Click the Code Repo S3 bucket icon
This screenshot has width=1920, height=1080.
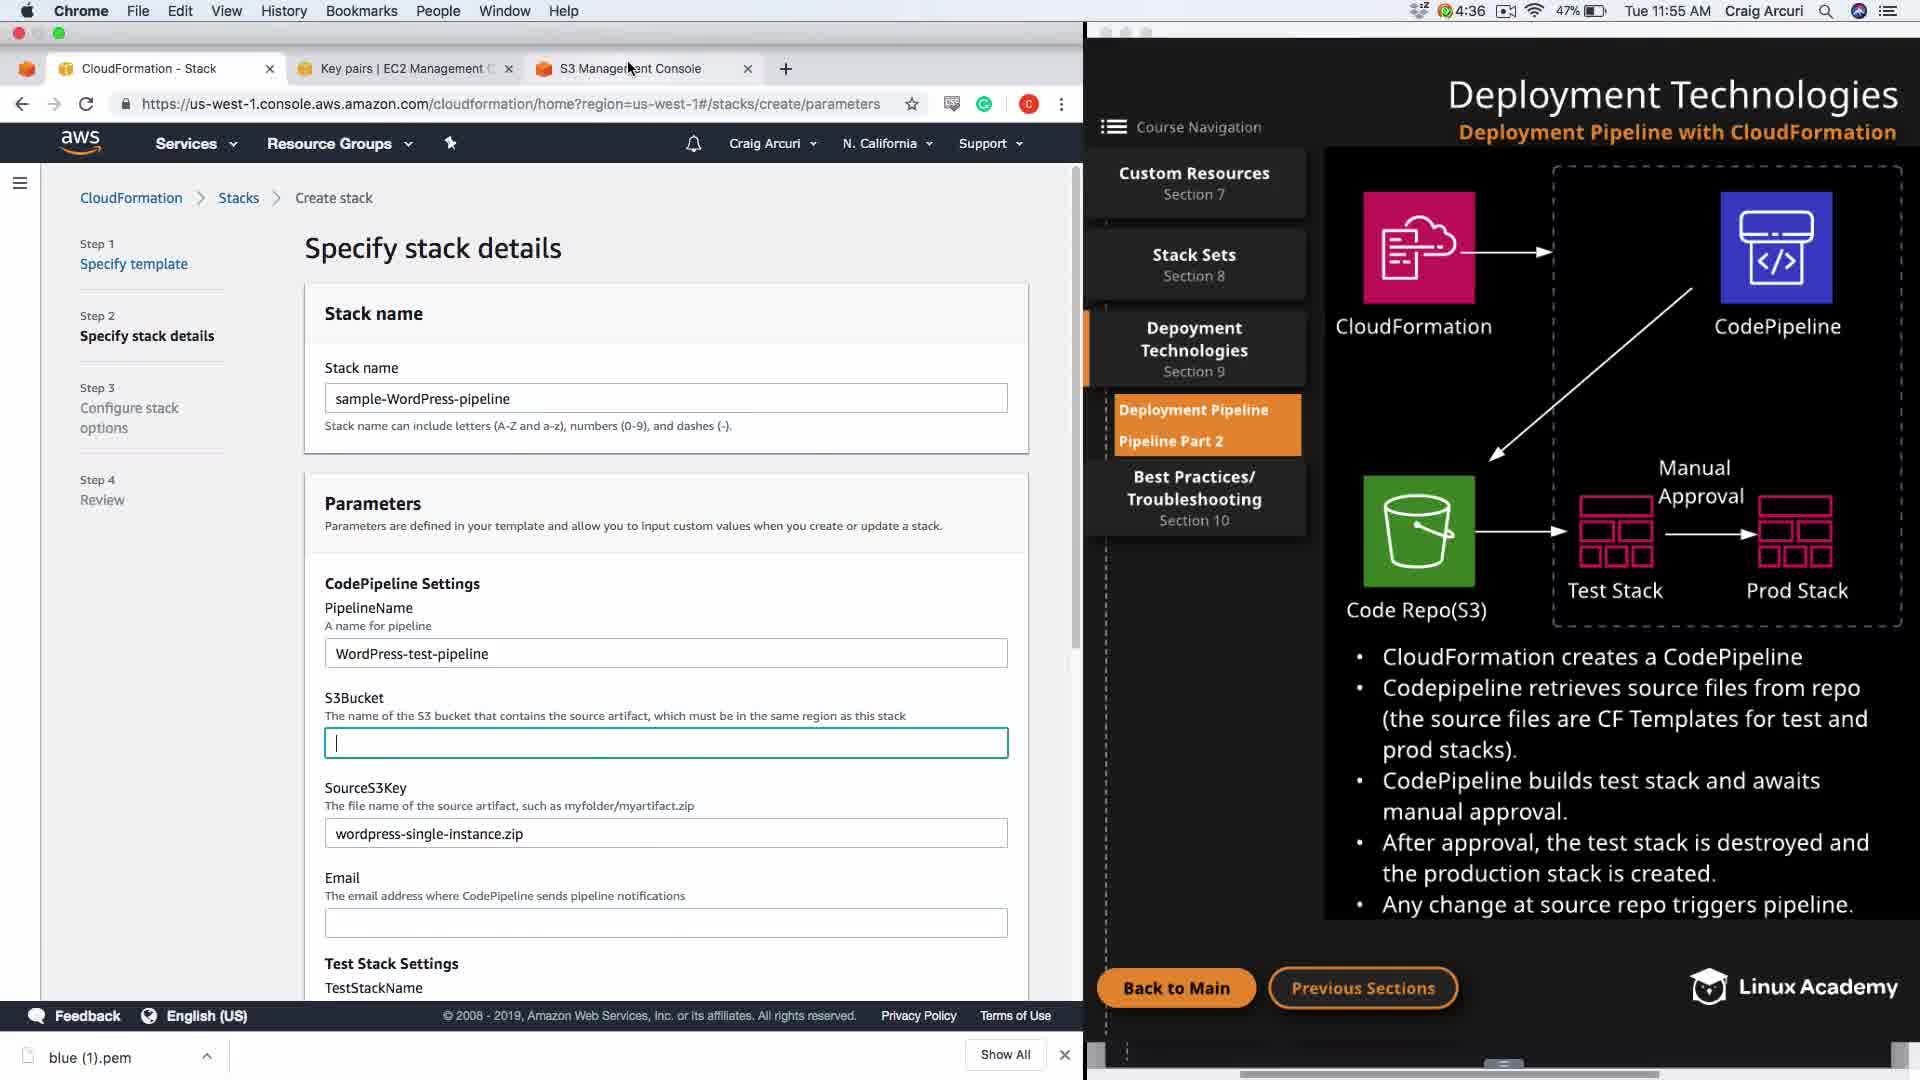pos(1418,531)
